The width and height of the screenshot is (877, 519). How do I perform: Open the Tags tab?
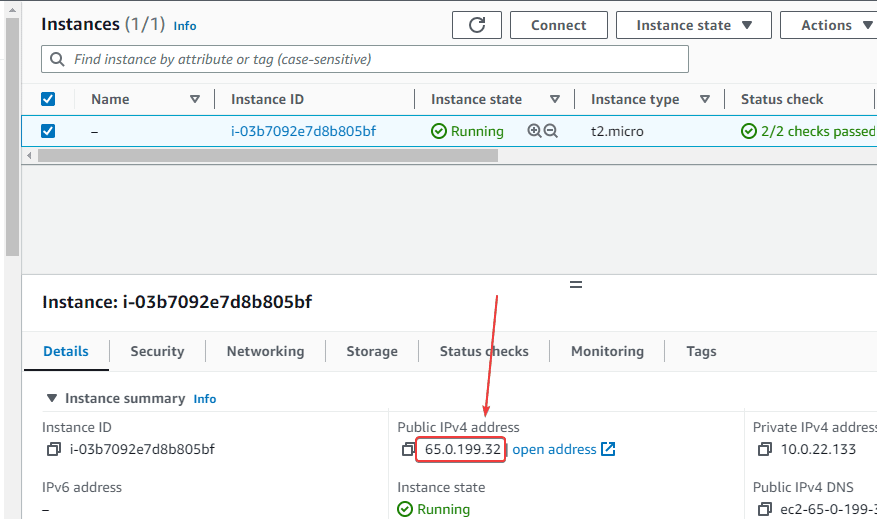pyautogui.click(x=701, y=351)
